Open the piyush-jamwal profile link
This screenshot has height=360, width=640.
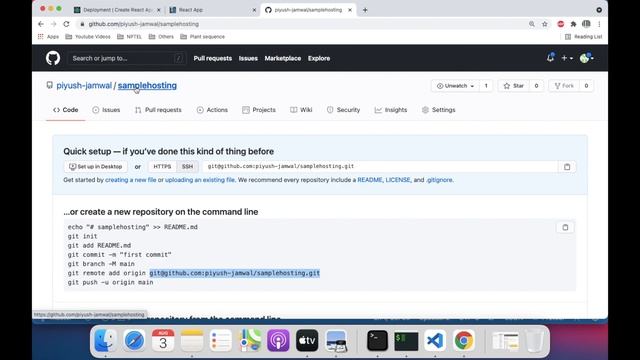tap(84, 85)
